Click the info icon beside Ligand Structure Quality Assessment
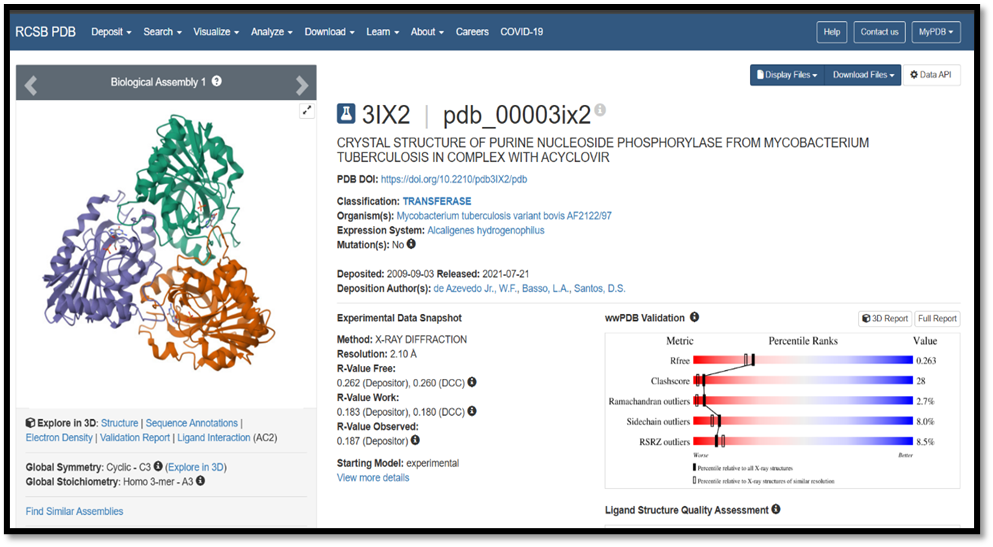 776,509
